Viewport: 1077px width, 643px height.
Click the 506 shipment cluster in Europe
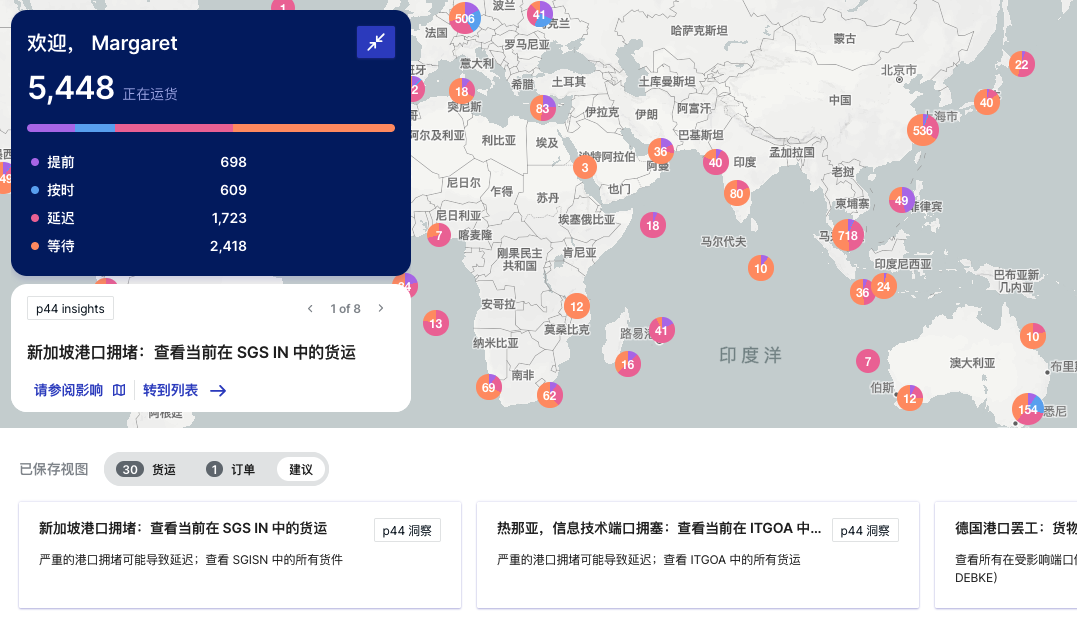point(464,19)
